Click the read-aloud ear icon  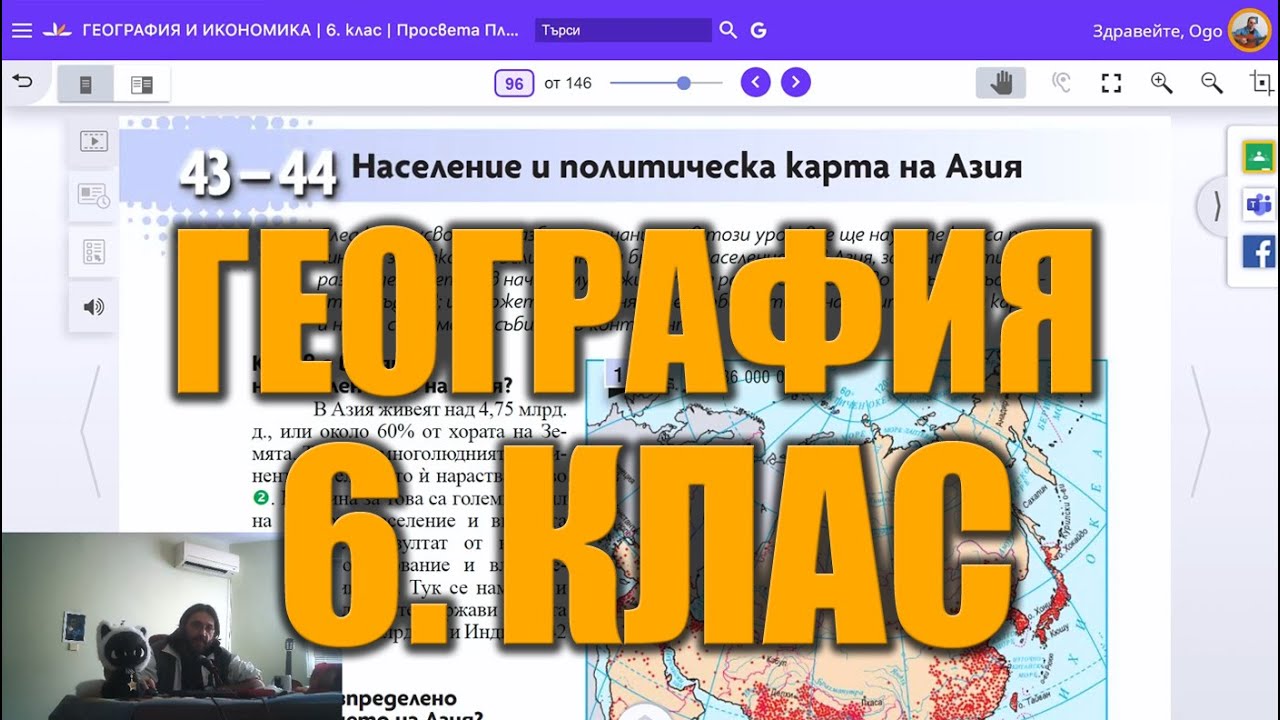[x=1061, y=83]
